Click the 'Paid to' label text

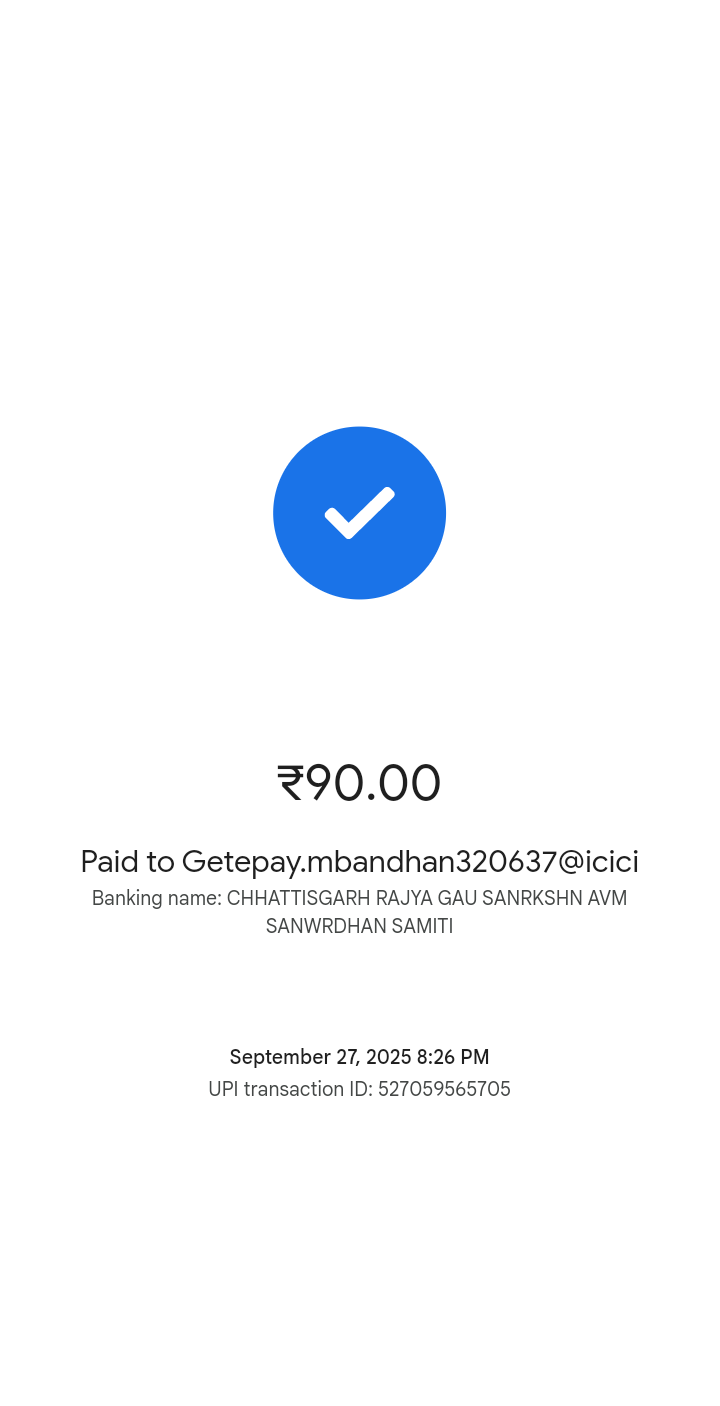(x=127, y=862)
